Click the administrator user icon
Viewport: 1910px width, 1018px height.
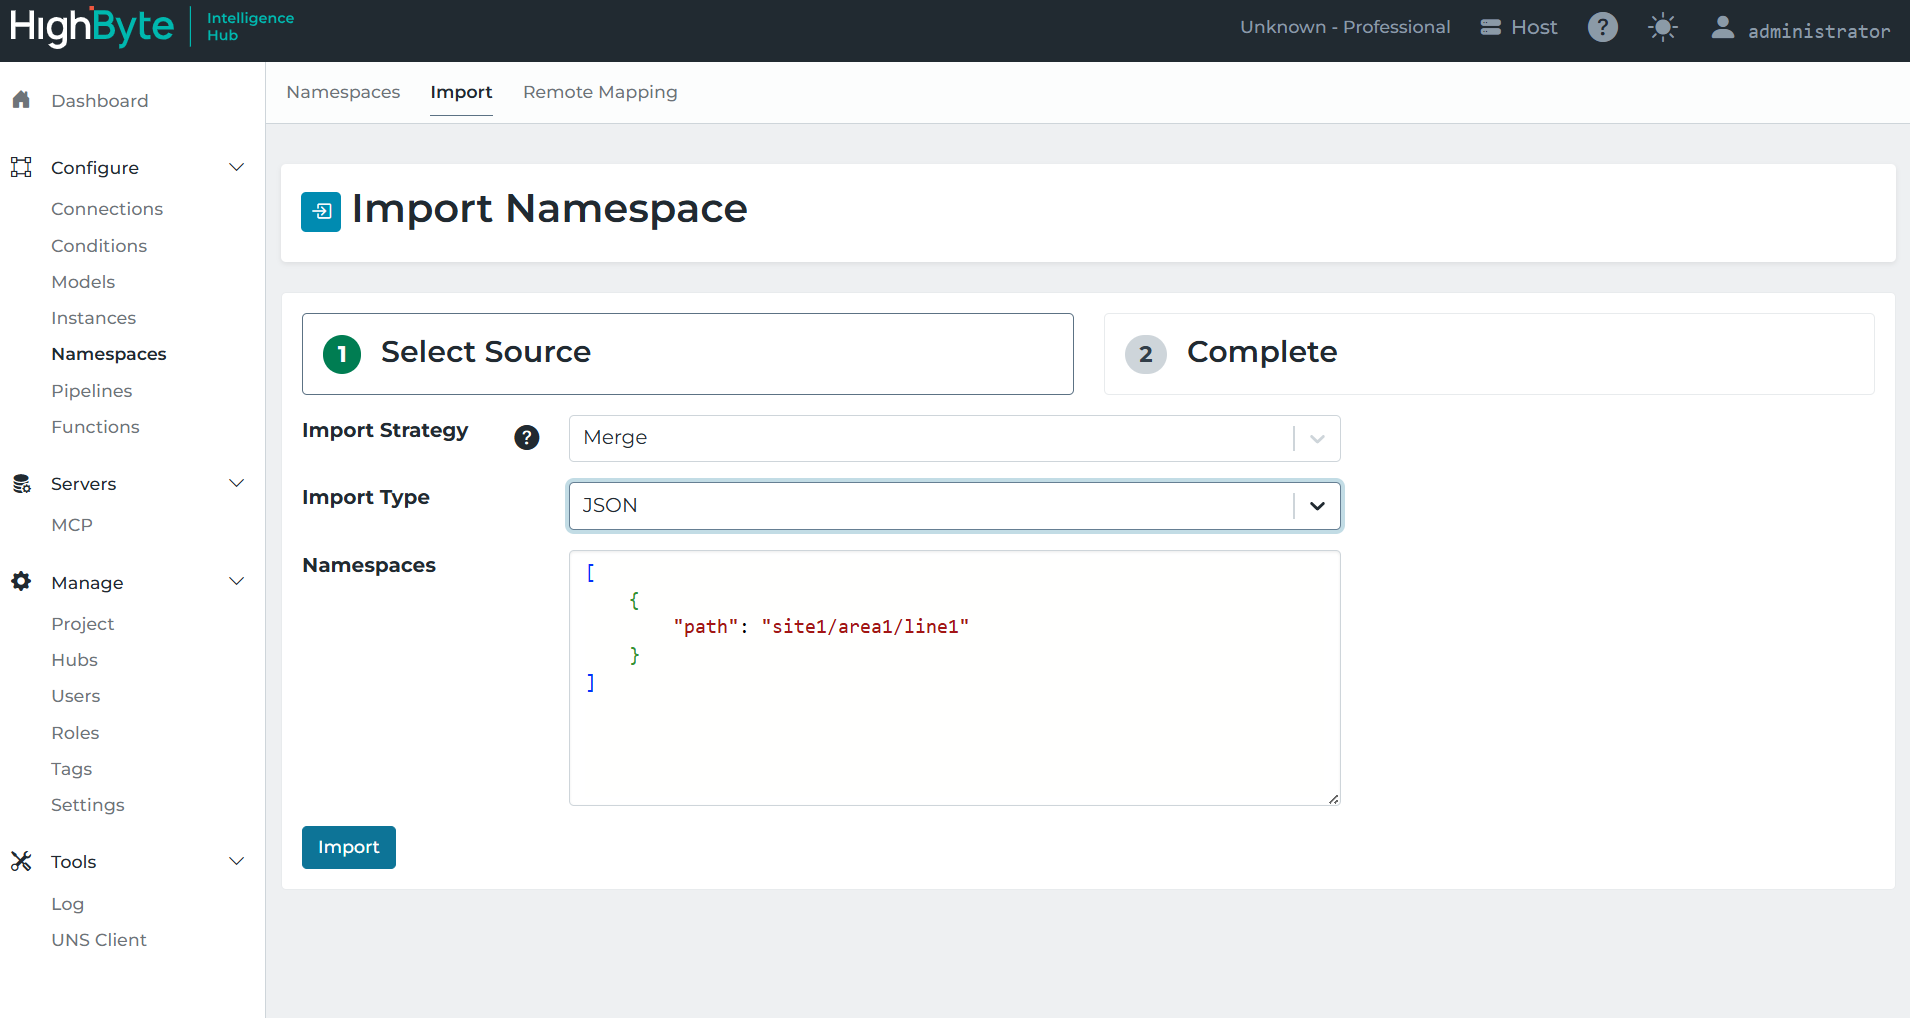tap(1721, 28)
